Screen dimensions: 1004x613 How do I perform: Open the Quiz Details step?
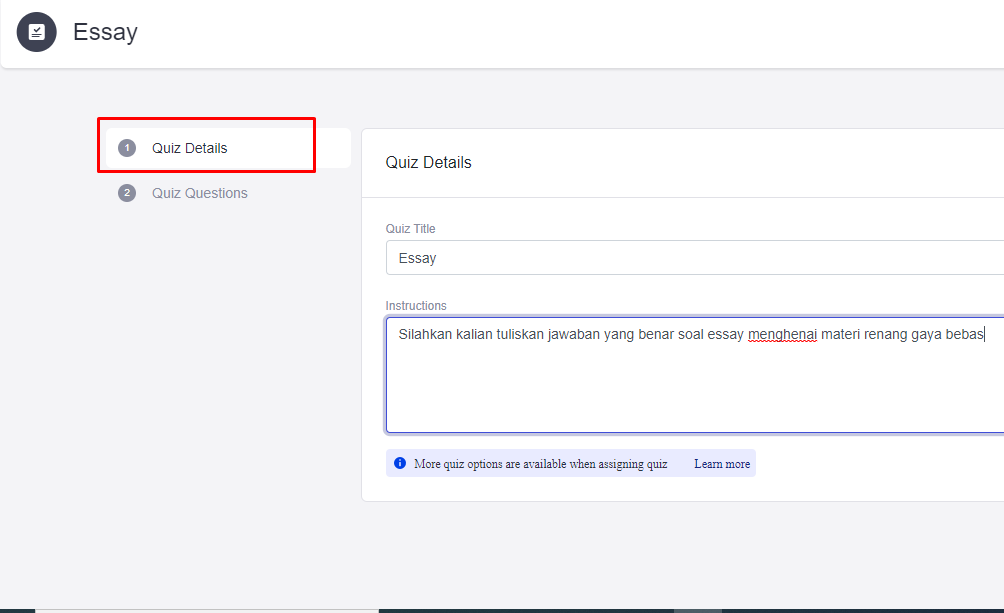coord(190,148)
